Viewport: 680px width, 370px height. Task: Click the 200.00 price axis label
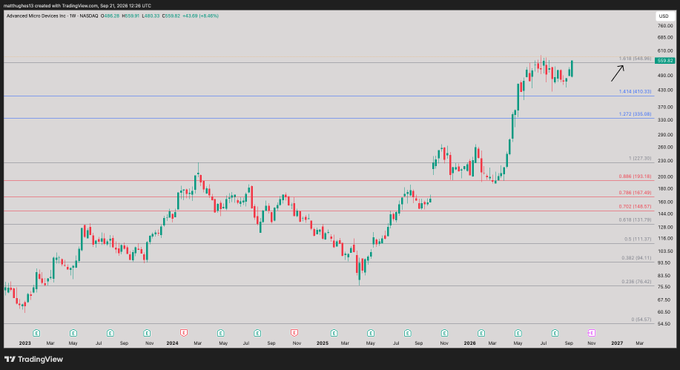[x=665, y=177]
